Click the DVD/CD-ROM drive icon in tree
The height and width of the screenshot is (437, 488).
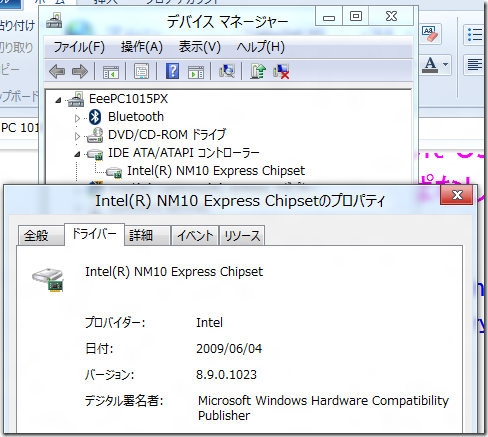(x=95, y=135)
